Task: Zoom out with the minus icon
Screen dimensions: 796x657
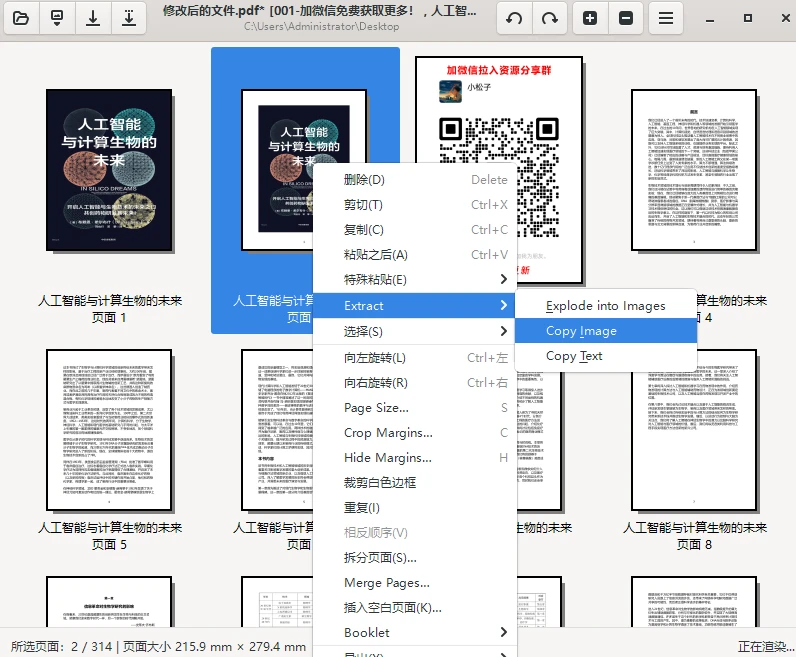Action: (626, 18)
